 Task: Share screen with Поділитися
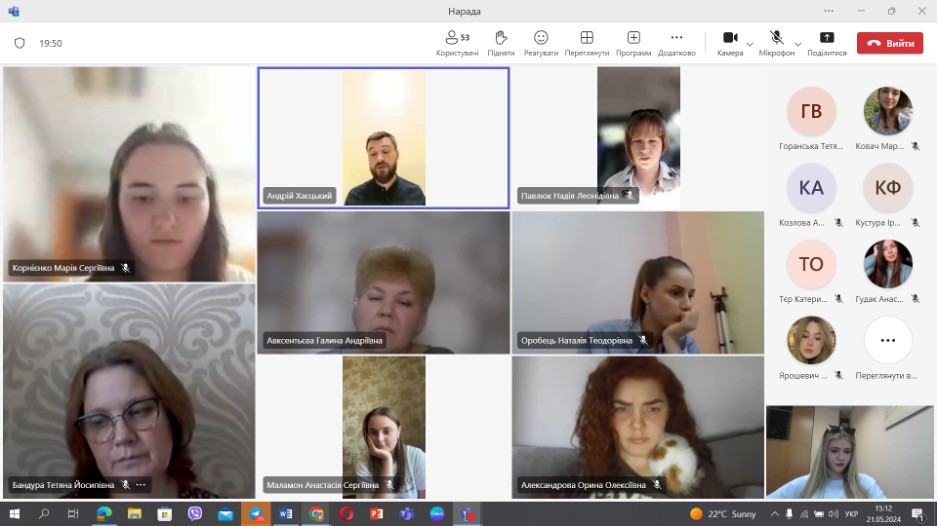pyautogui.click(x=827, y=43)
